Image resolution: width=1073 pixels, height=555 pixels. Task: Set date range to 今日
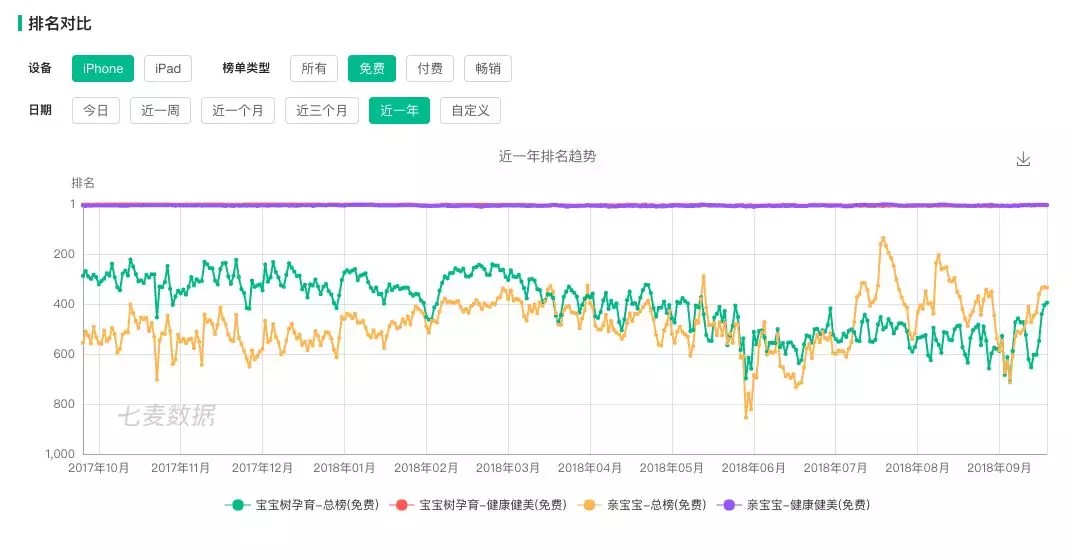[96, 110]
